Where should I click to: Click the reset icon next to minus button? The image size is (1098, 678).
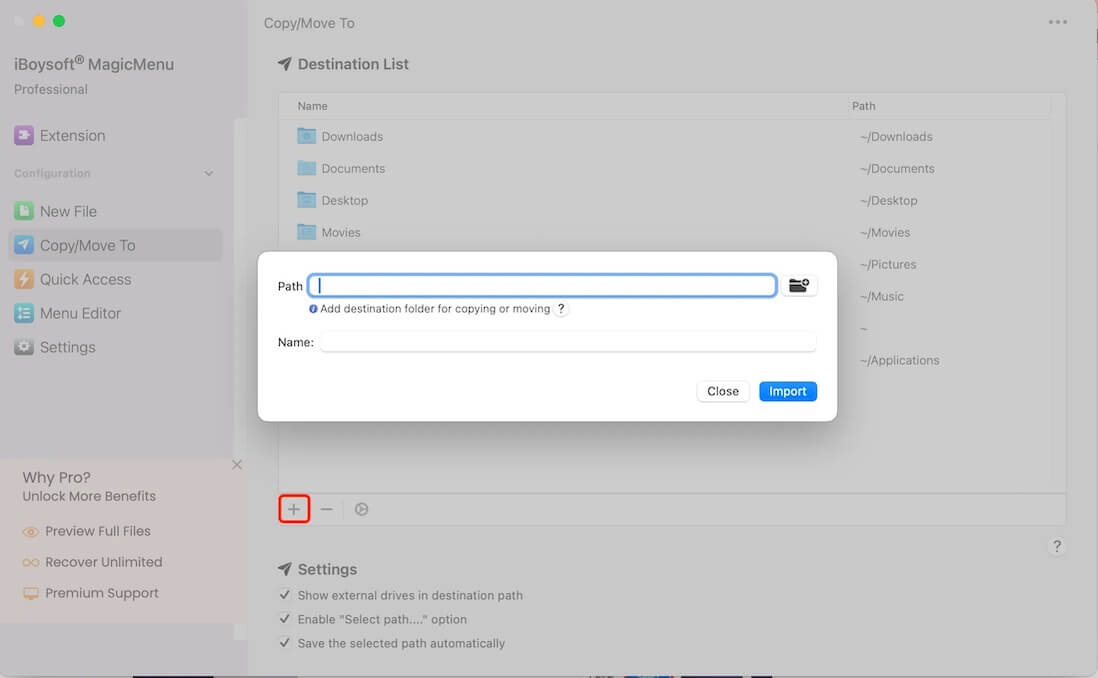click(x=361, y=509)
